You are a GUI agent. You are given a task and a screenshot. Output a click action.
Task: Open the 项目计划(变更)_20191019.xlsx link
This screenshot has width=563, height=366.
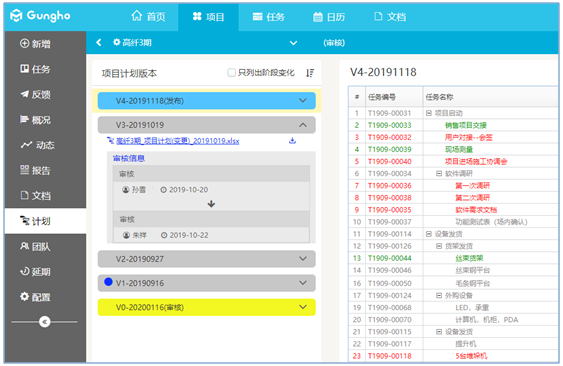177,141
